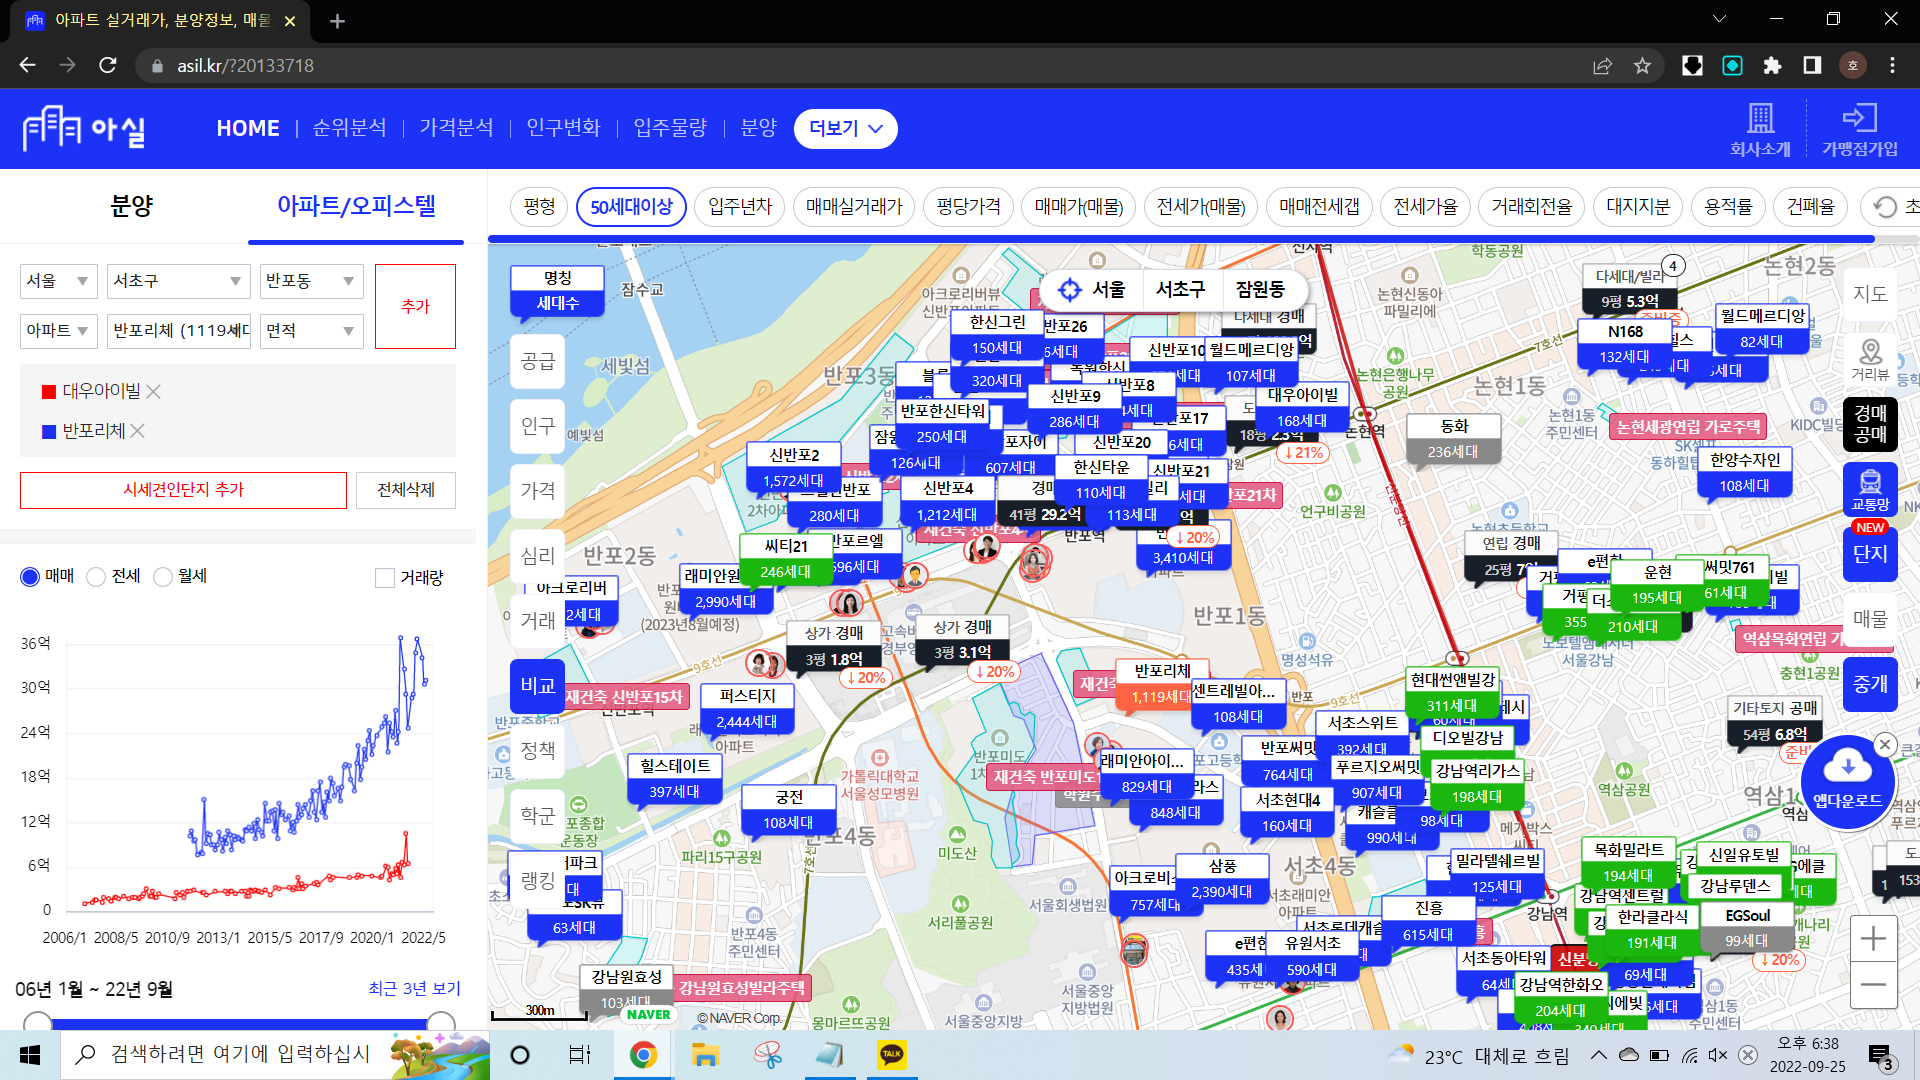Expand the 면적 area dropdown

tap(311, 331)
